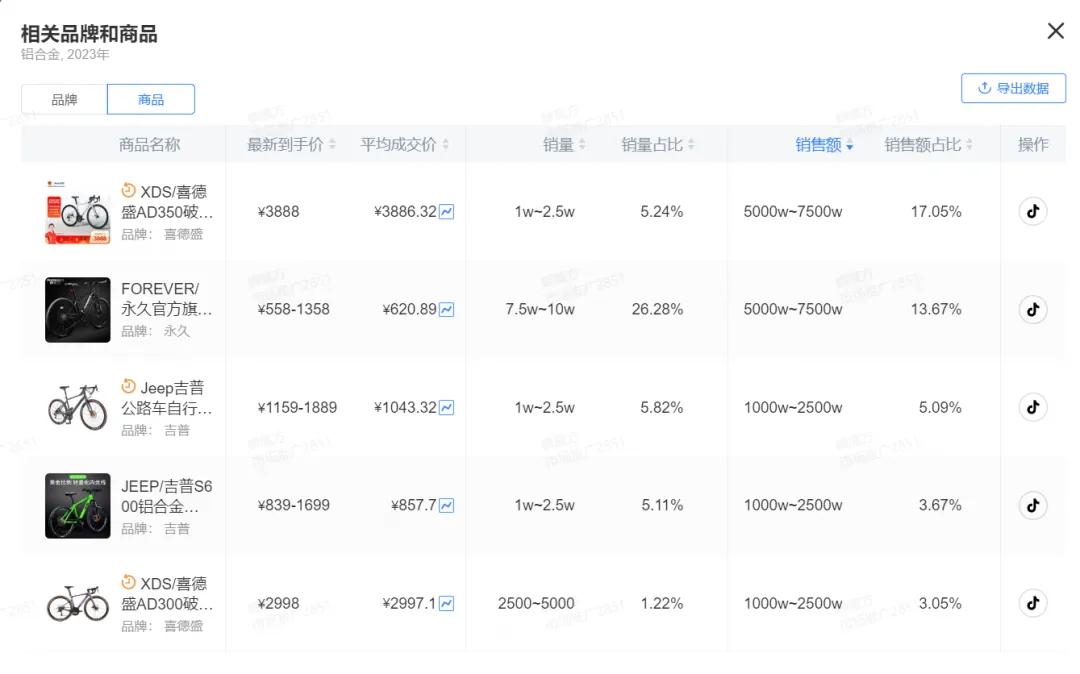Open price trend chart icon beside ¥3886.32
The image size is (1080, 674).
click(x=447, y=212)
